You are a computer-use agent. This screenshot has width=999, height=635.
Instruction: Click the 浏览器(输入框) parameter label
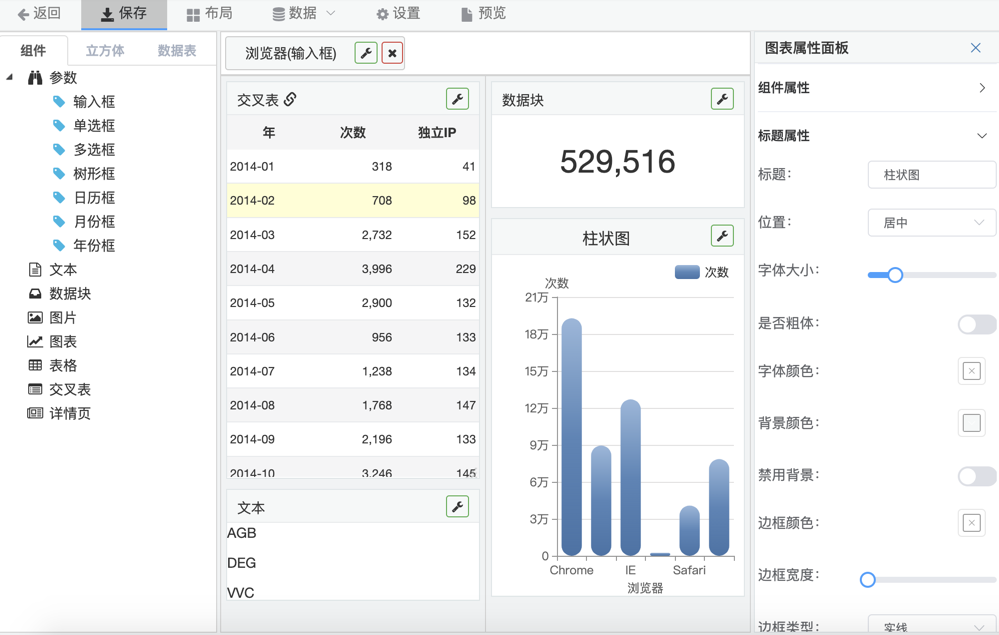click(291, 54)
